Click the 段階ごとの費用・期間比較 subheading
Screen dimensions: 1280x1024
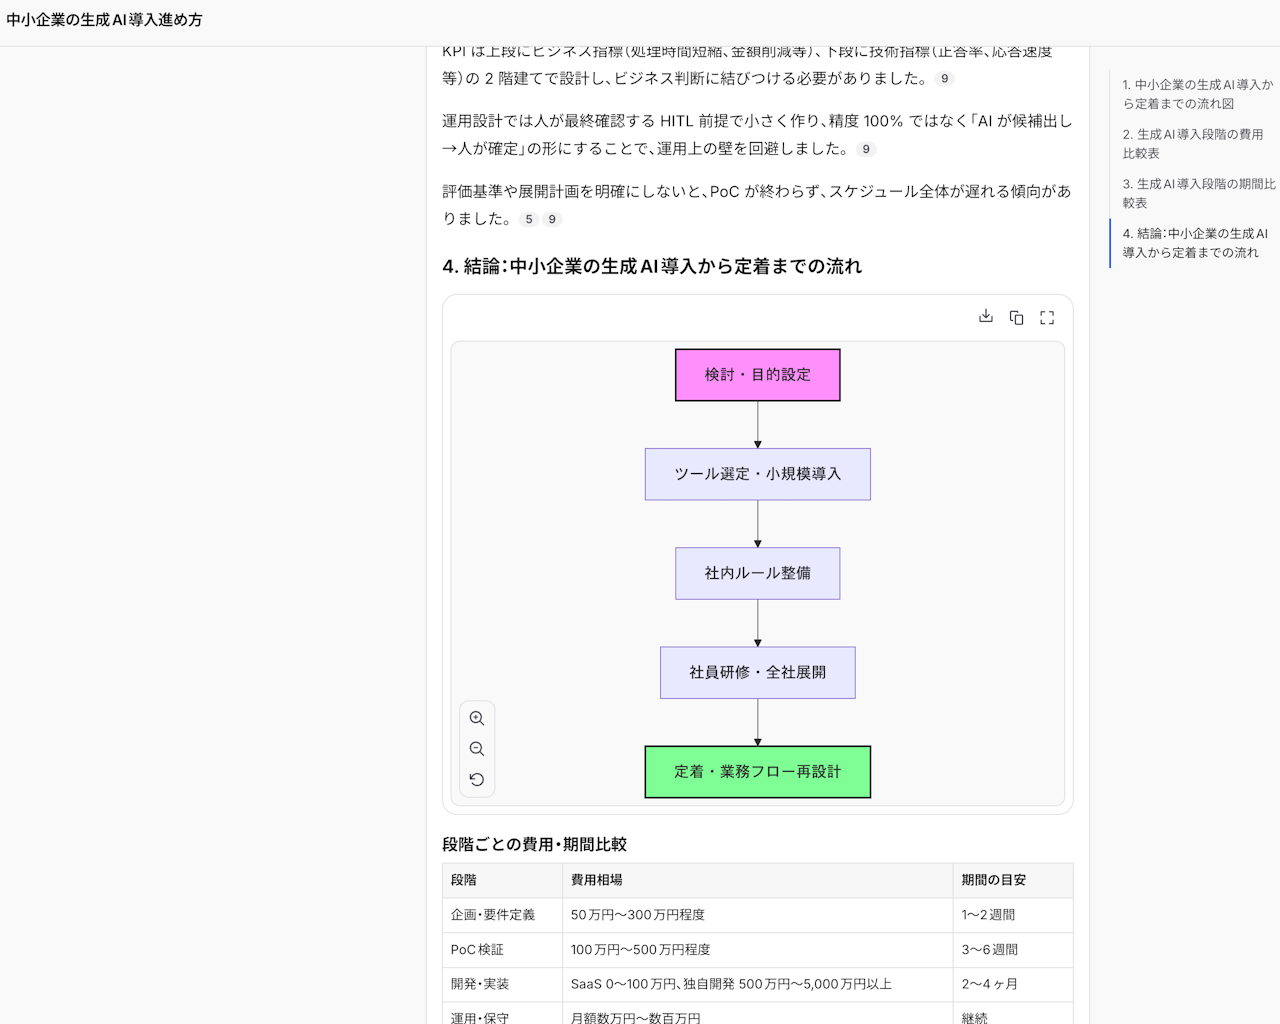[535, 844]
